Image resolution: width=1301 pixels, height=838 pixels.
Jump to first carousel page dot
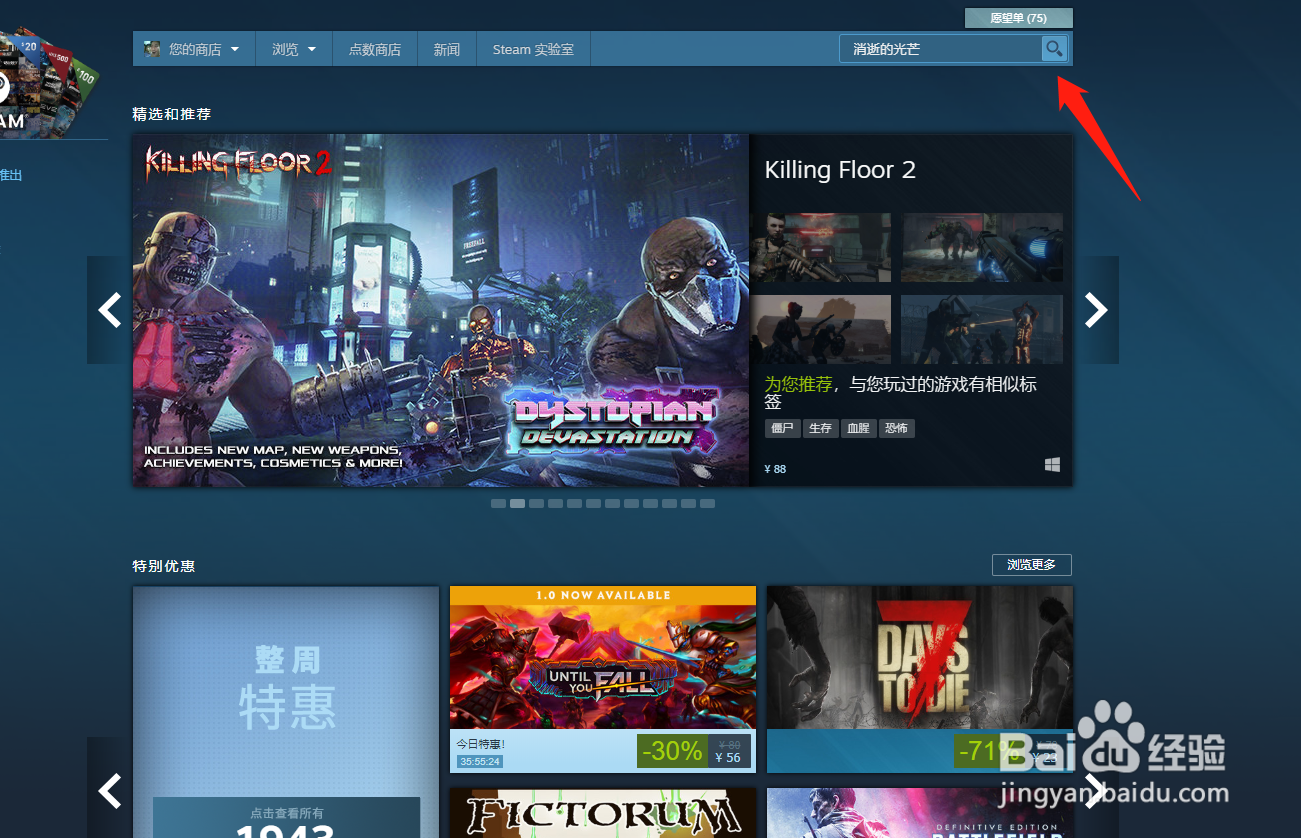click(x=498, y=504)
